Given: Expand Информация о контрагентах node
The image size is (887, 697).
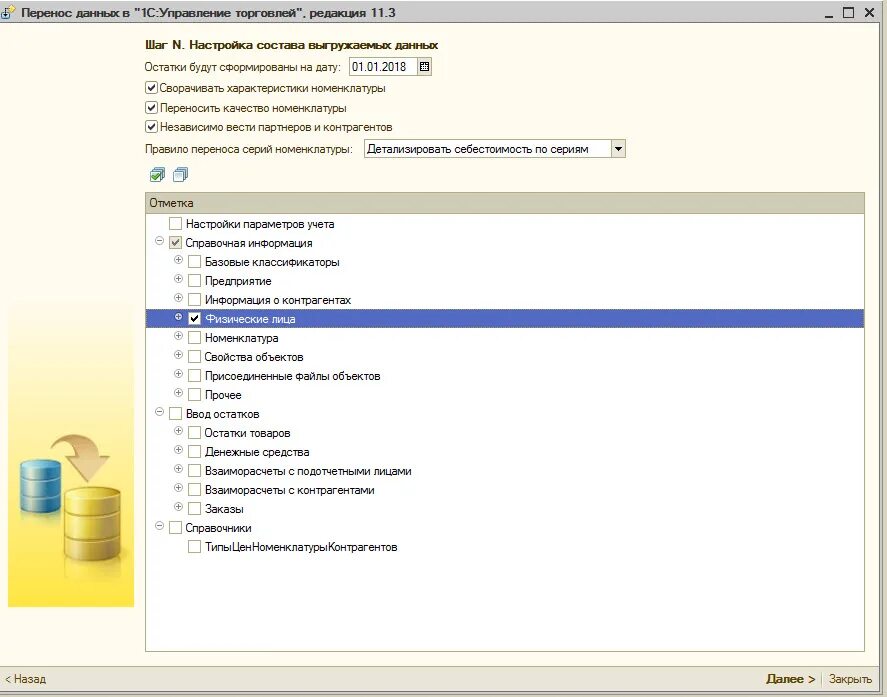Looking at the screenshot, I should tap(178, 298).
